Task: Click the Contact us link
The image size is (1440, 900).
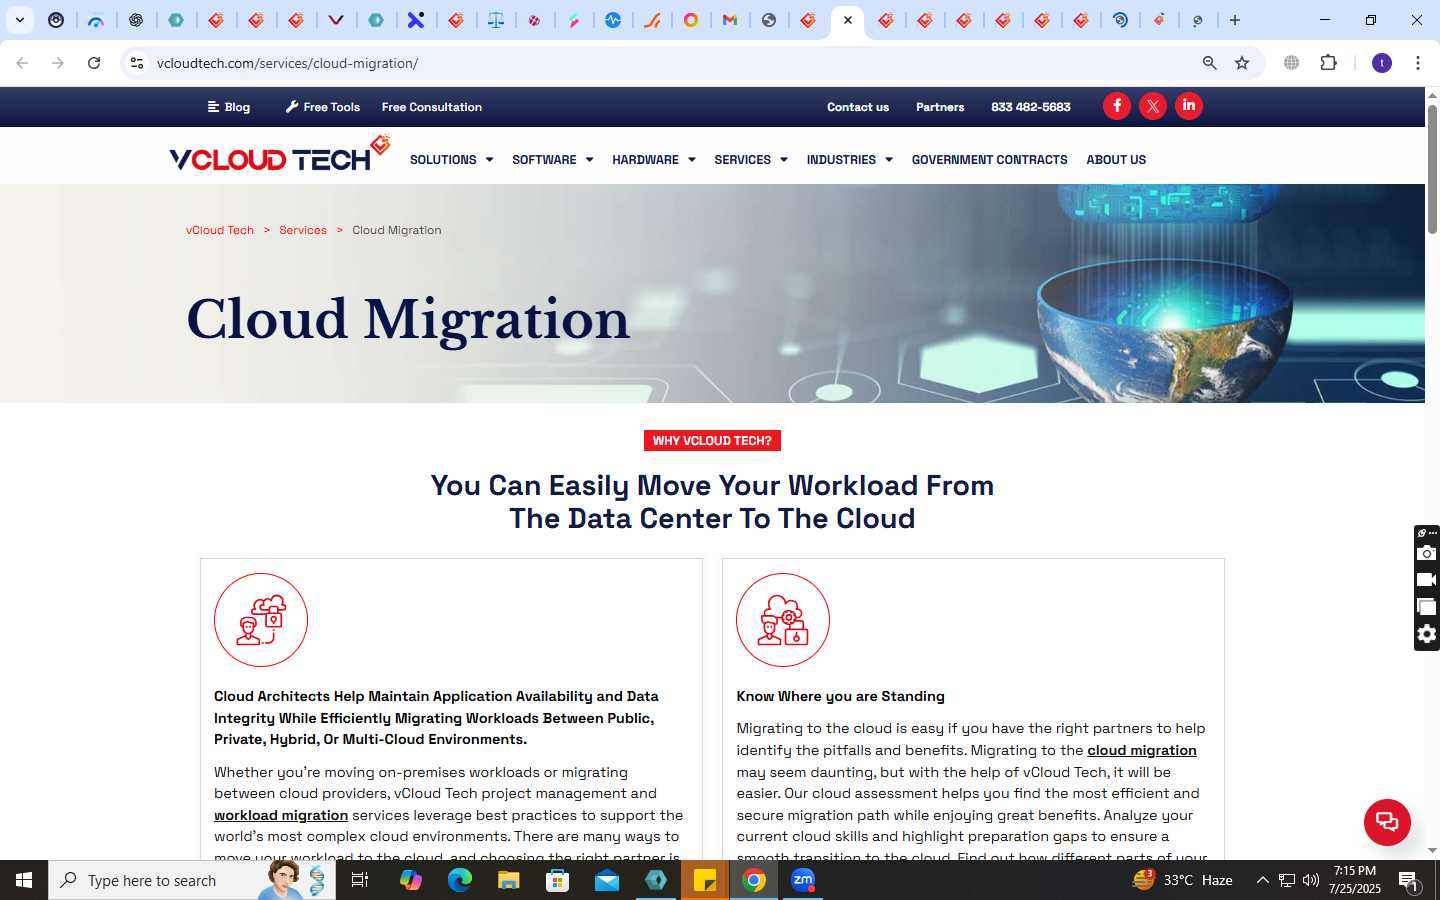Action: [x=858, y=107]
